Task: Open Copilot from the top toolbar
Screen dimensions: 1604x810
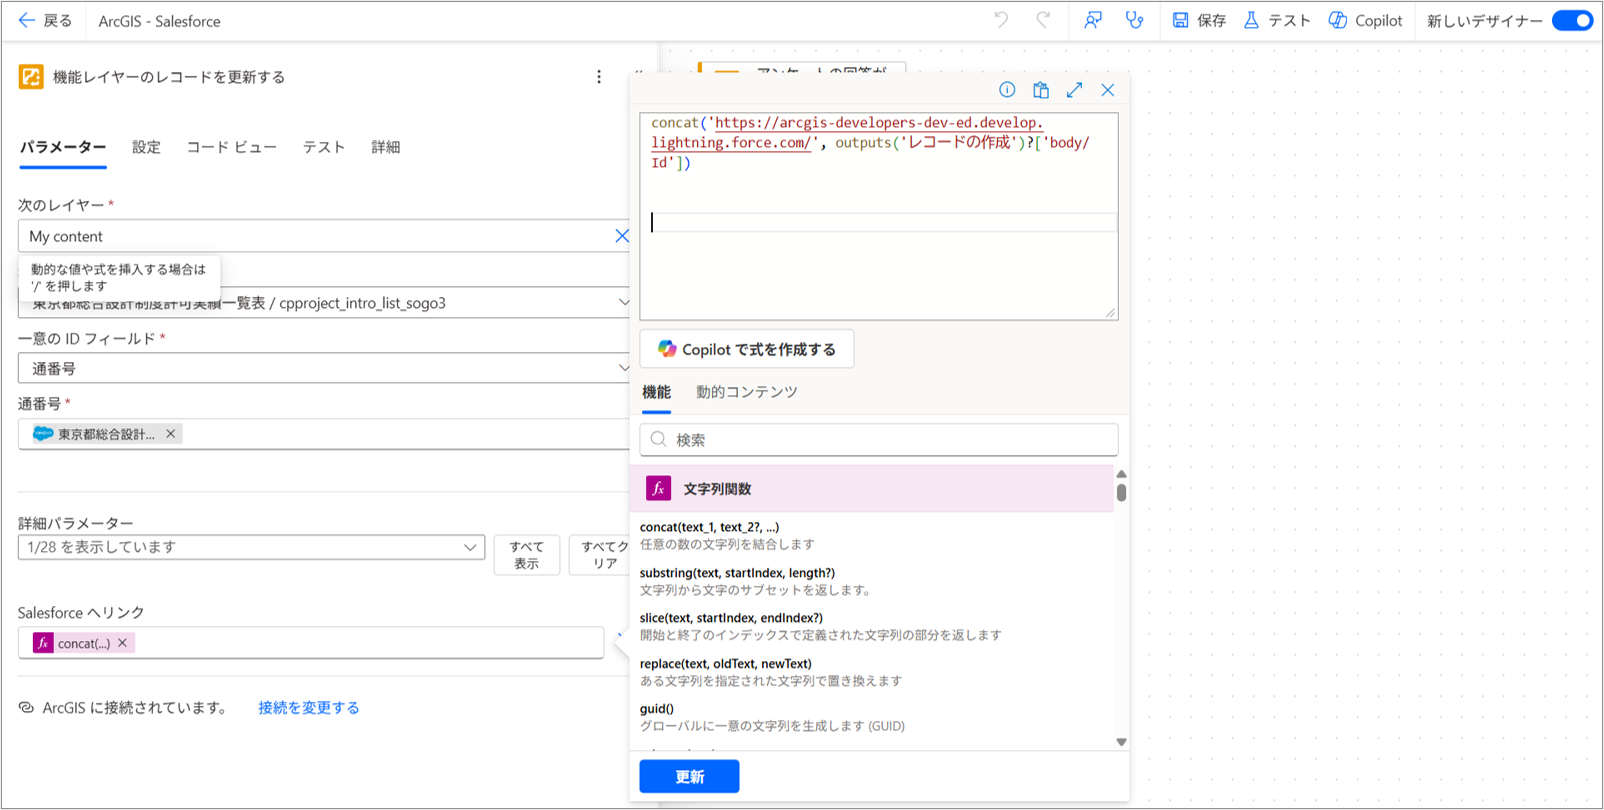Action: (x=1365, y=21)
